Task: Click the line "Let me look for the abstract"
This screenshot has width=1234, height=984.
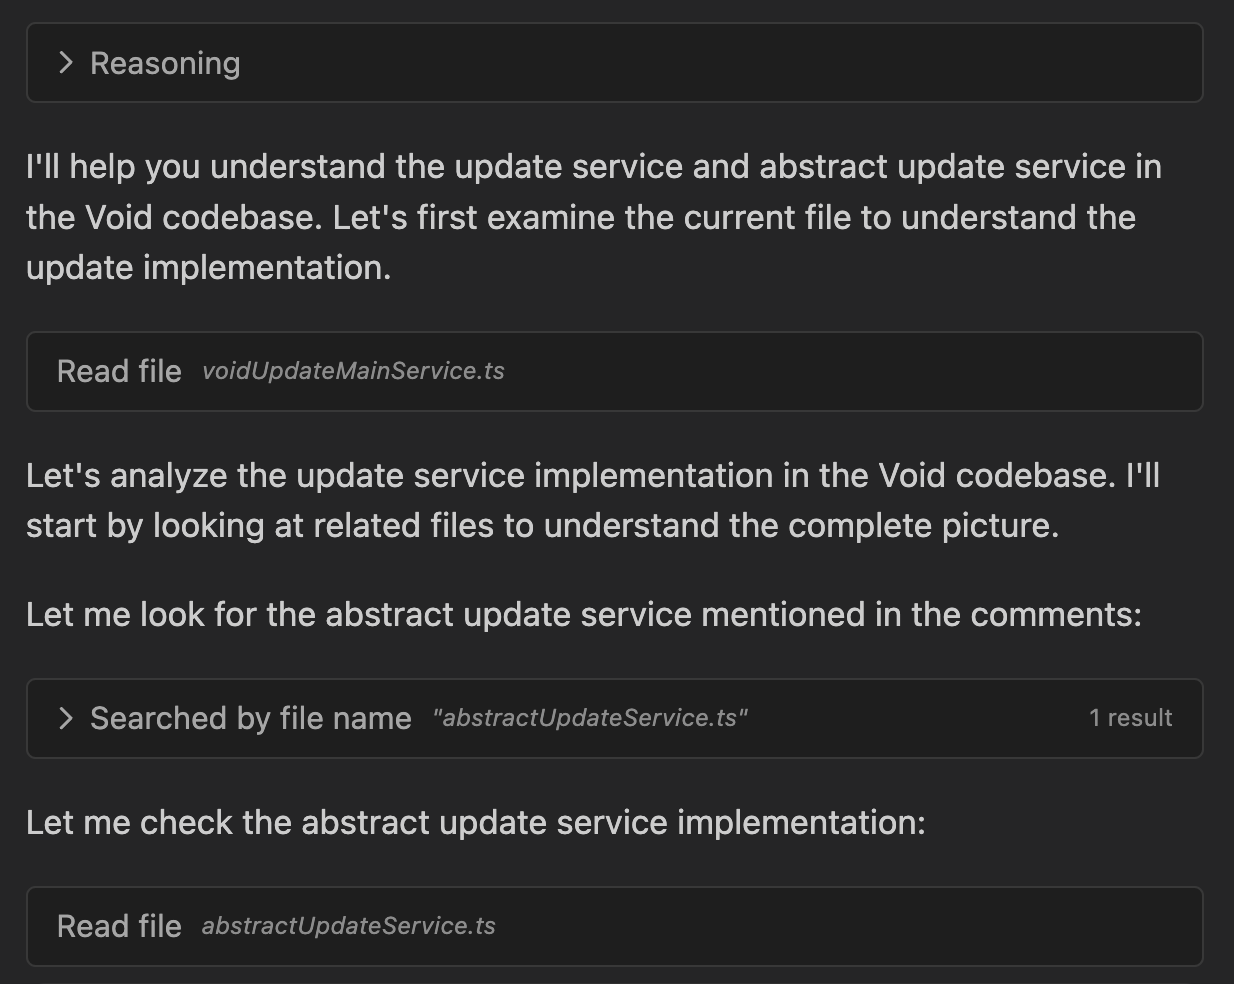Action: [583, 614]
